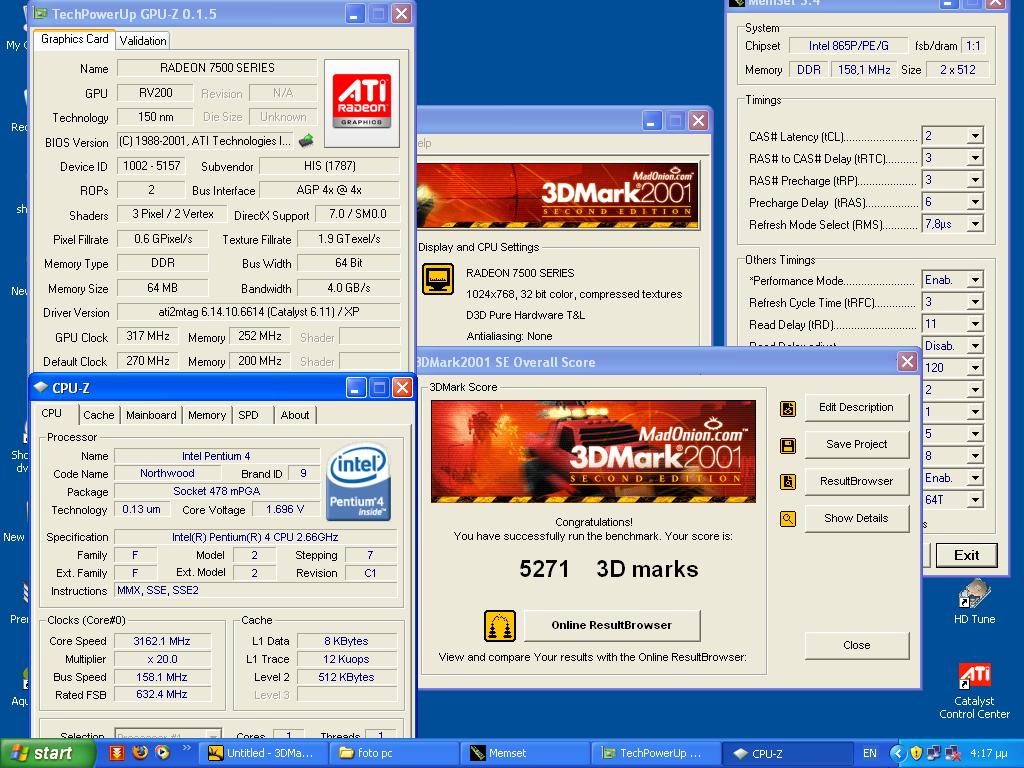The image size is (1024, 768).
Task: Click the Intel Pentium 4 logo in CPU-Z
Action: (358, 482)
